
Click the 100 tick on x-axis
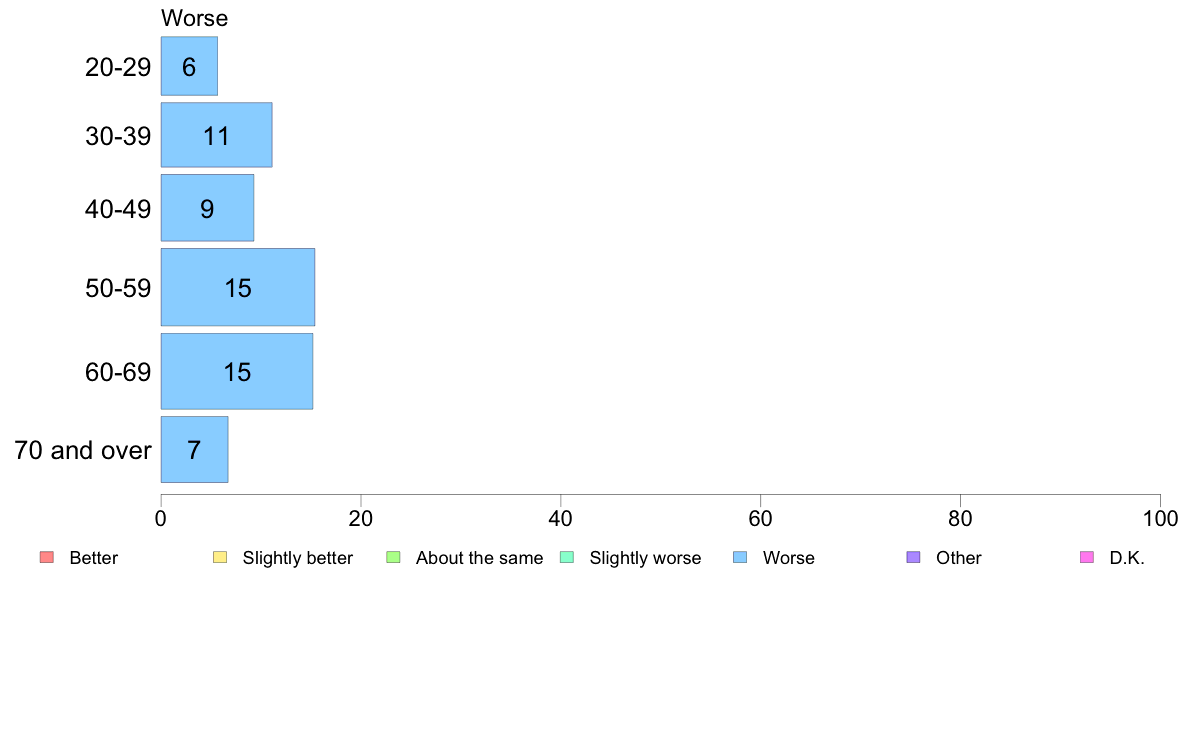[x=1160, y=518]
